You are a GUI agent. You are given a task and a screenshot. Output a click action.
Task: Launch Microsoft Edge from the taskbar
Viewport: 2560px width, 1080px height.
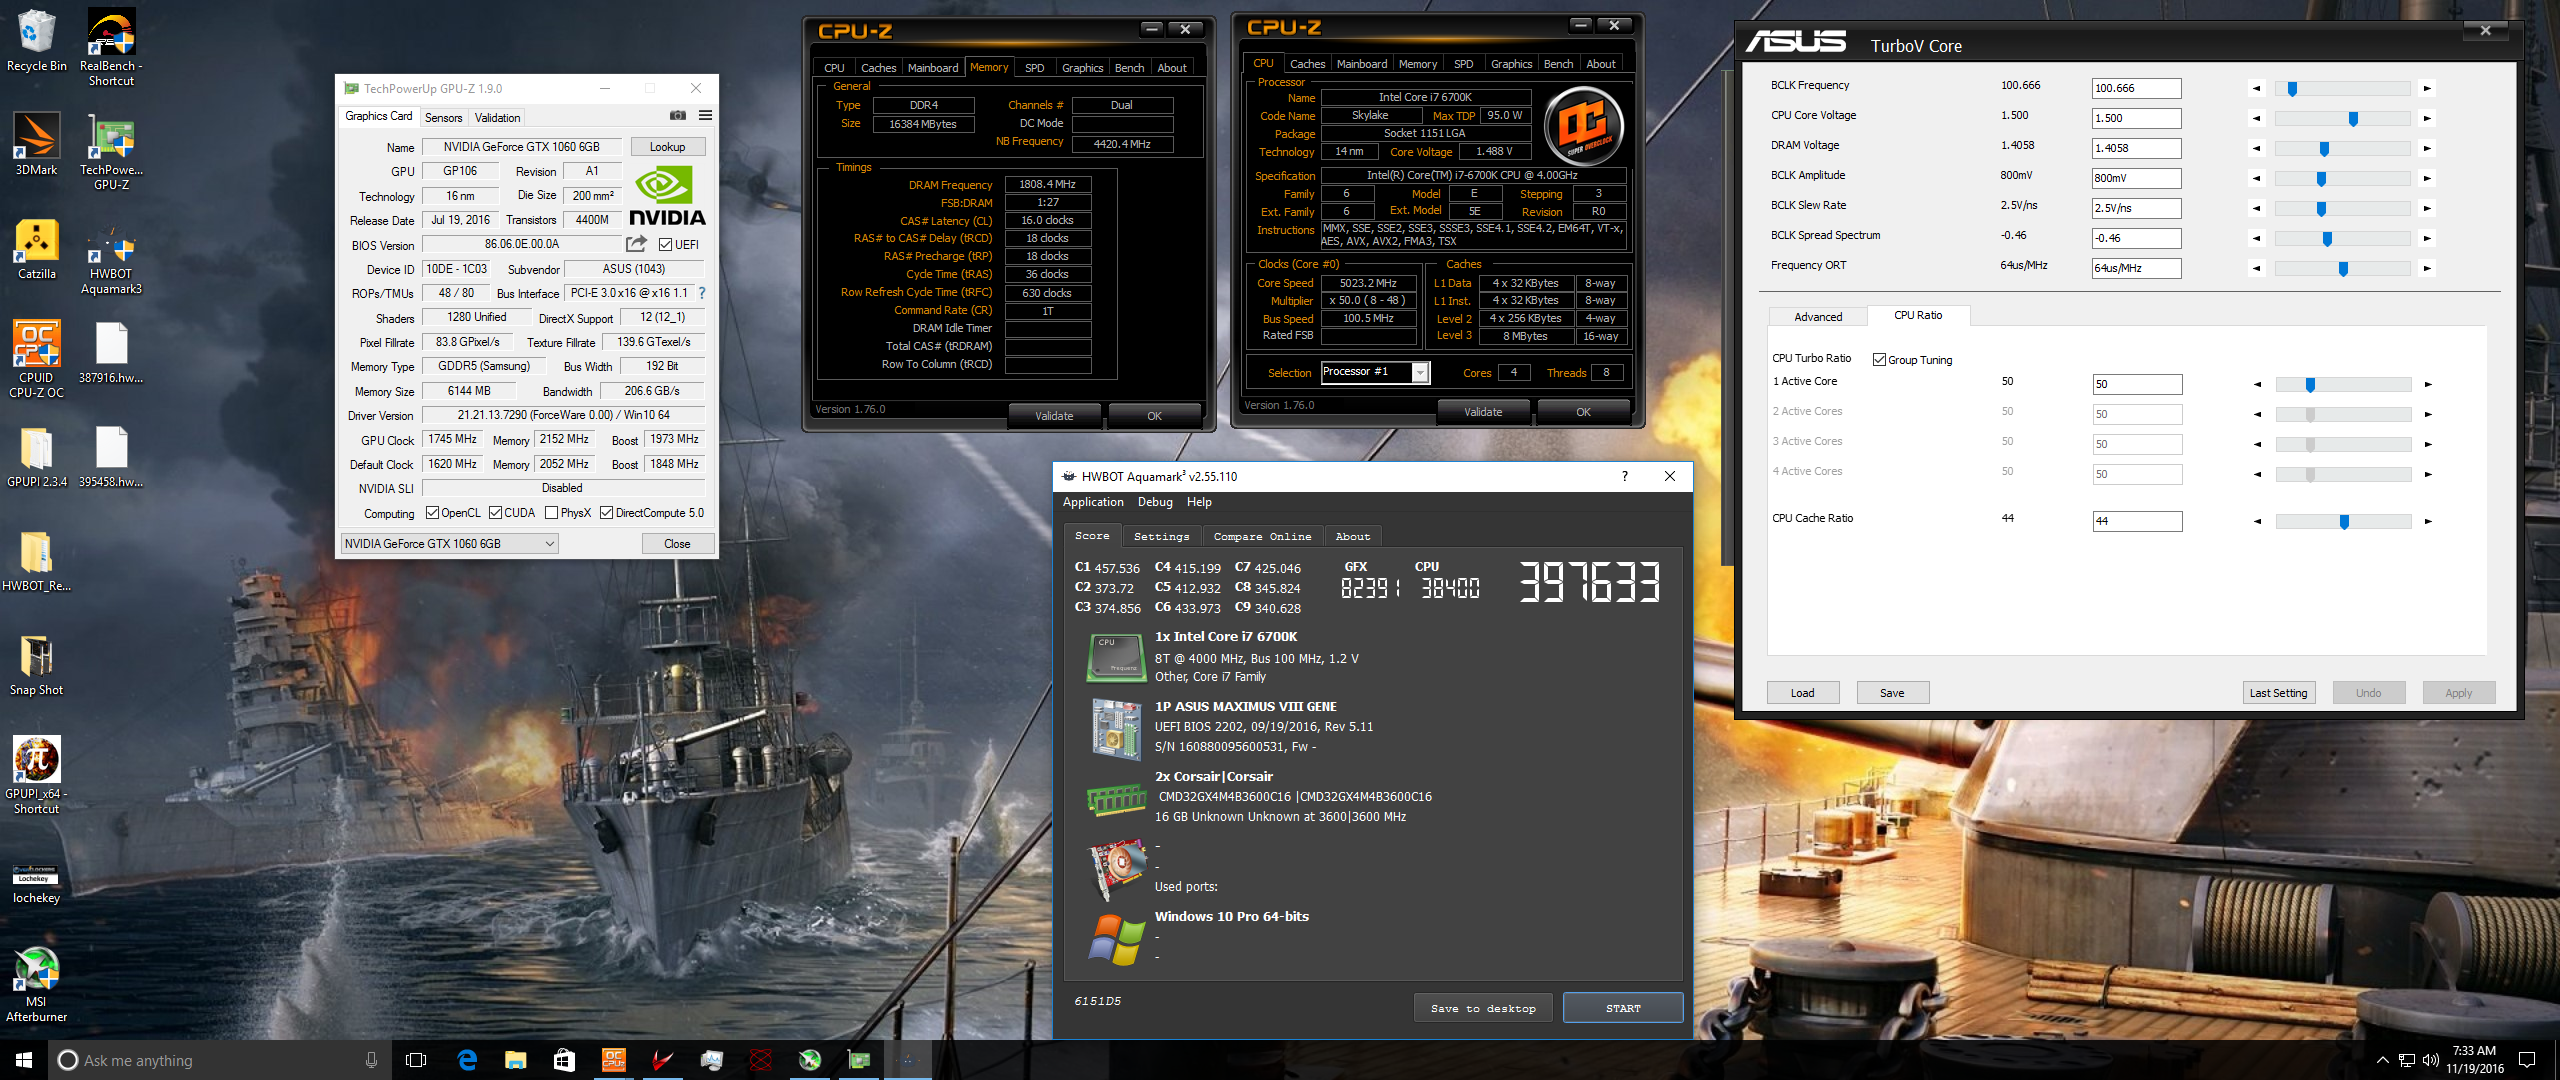(x=467, y=1060)
